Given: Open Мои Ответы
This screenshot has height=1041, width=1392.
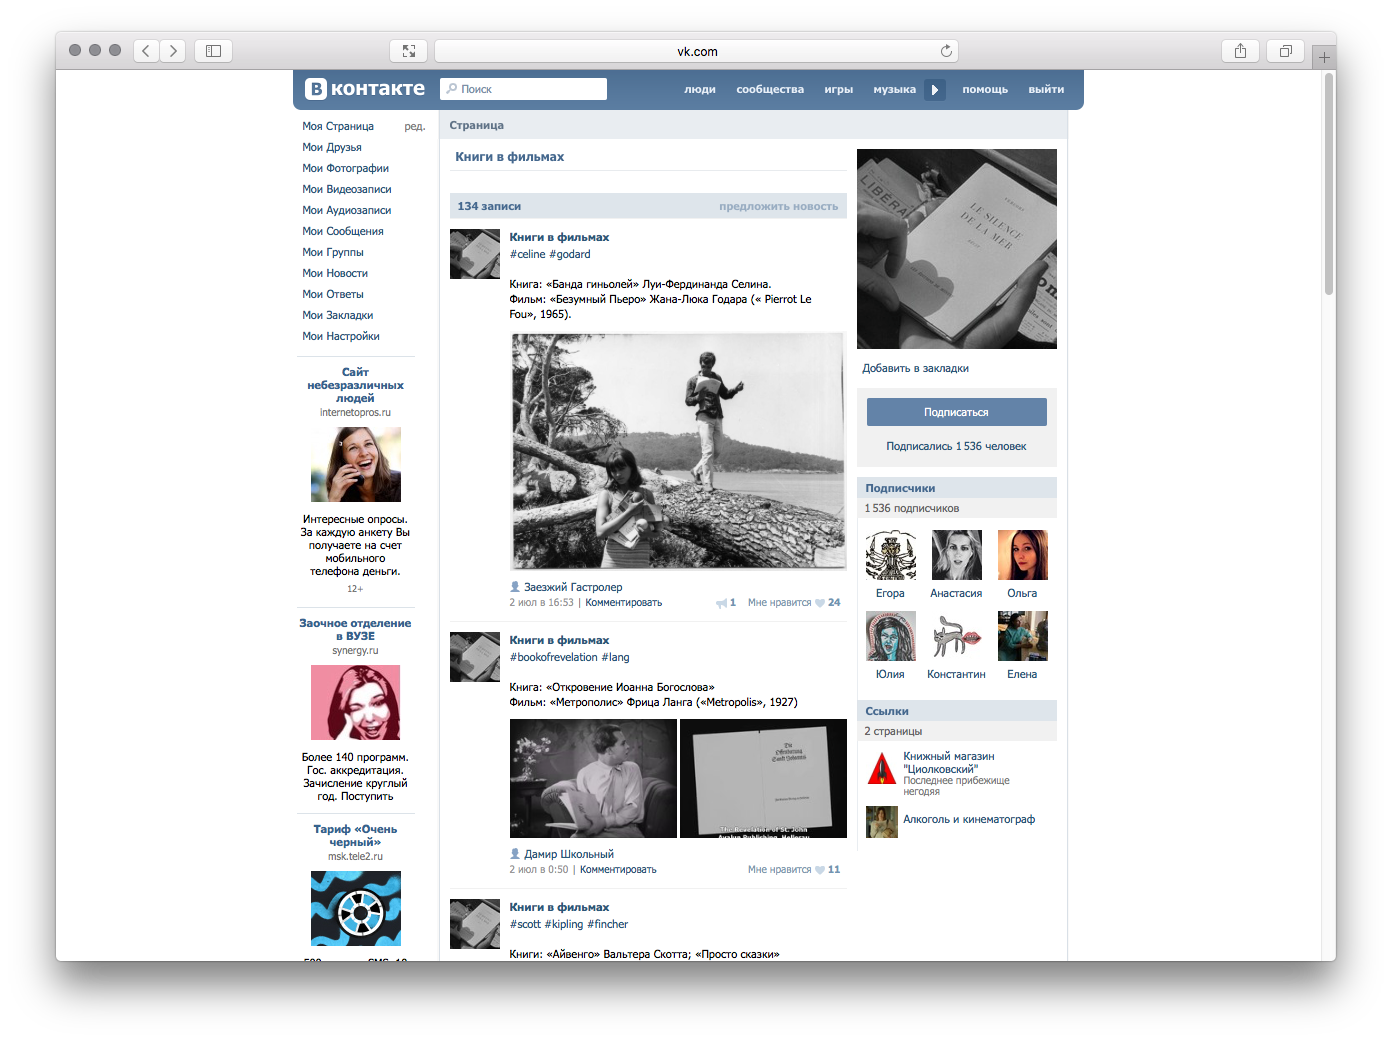Looking at the screenshot, I should [333, 294].
